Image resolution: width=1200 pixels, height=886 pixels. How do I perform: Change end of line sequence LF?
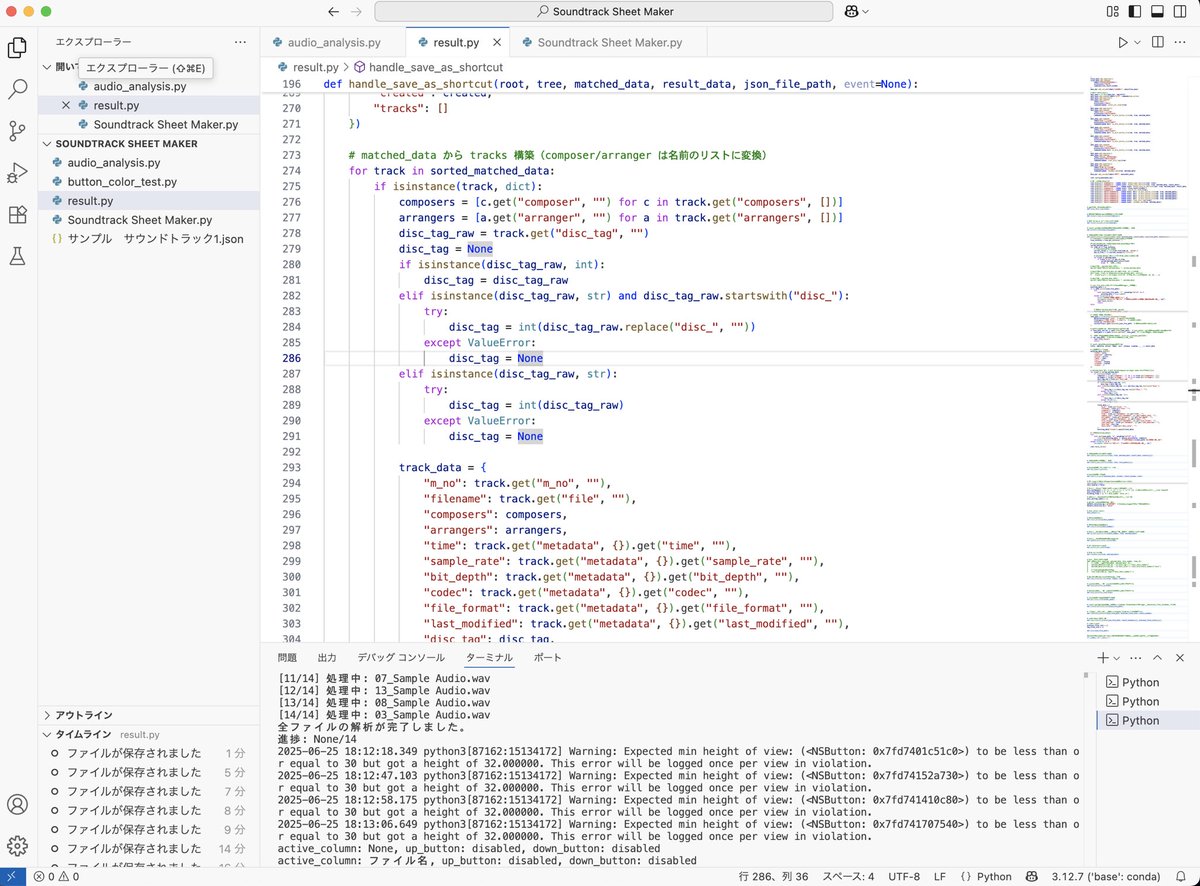tap(940, 876)
